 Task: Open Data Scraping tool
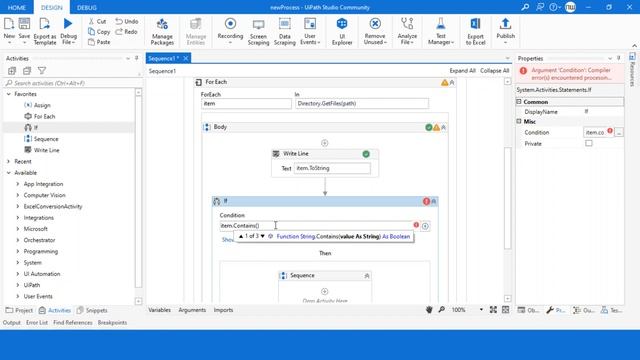click(284, 31)
